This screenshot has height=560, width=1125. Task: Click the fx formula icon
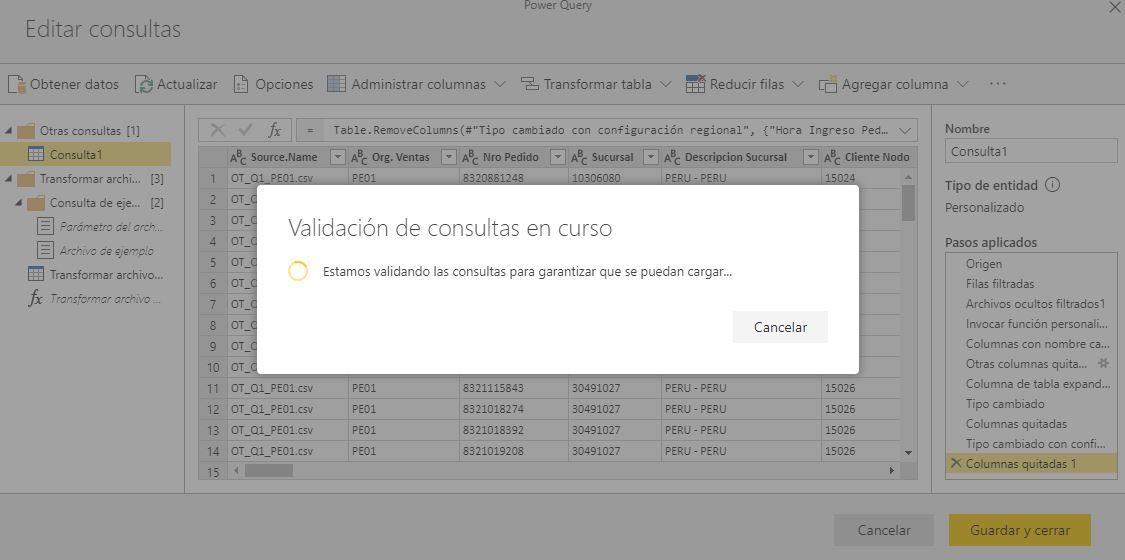(x=275, y=130)
